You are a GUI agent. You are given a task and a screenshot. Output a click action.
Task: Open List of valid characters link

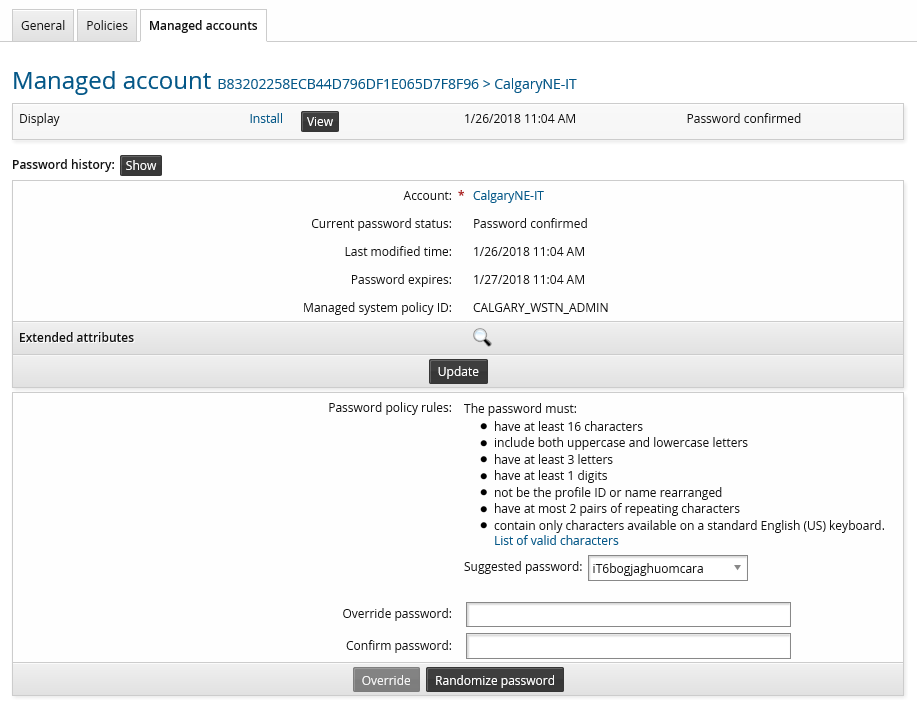pos(556,541)
